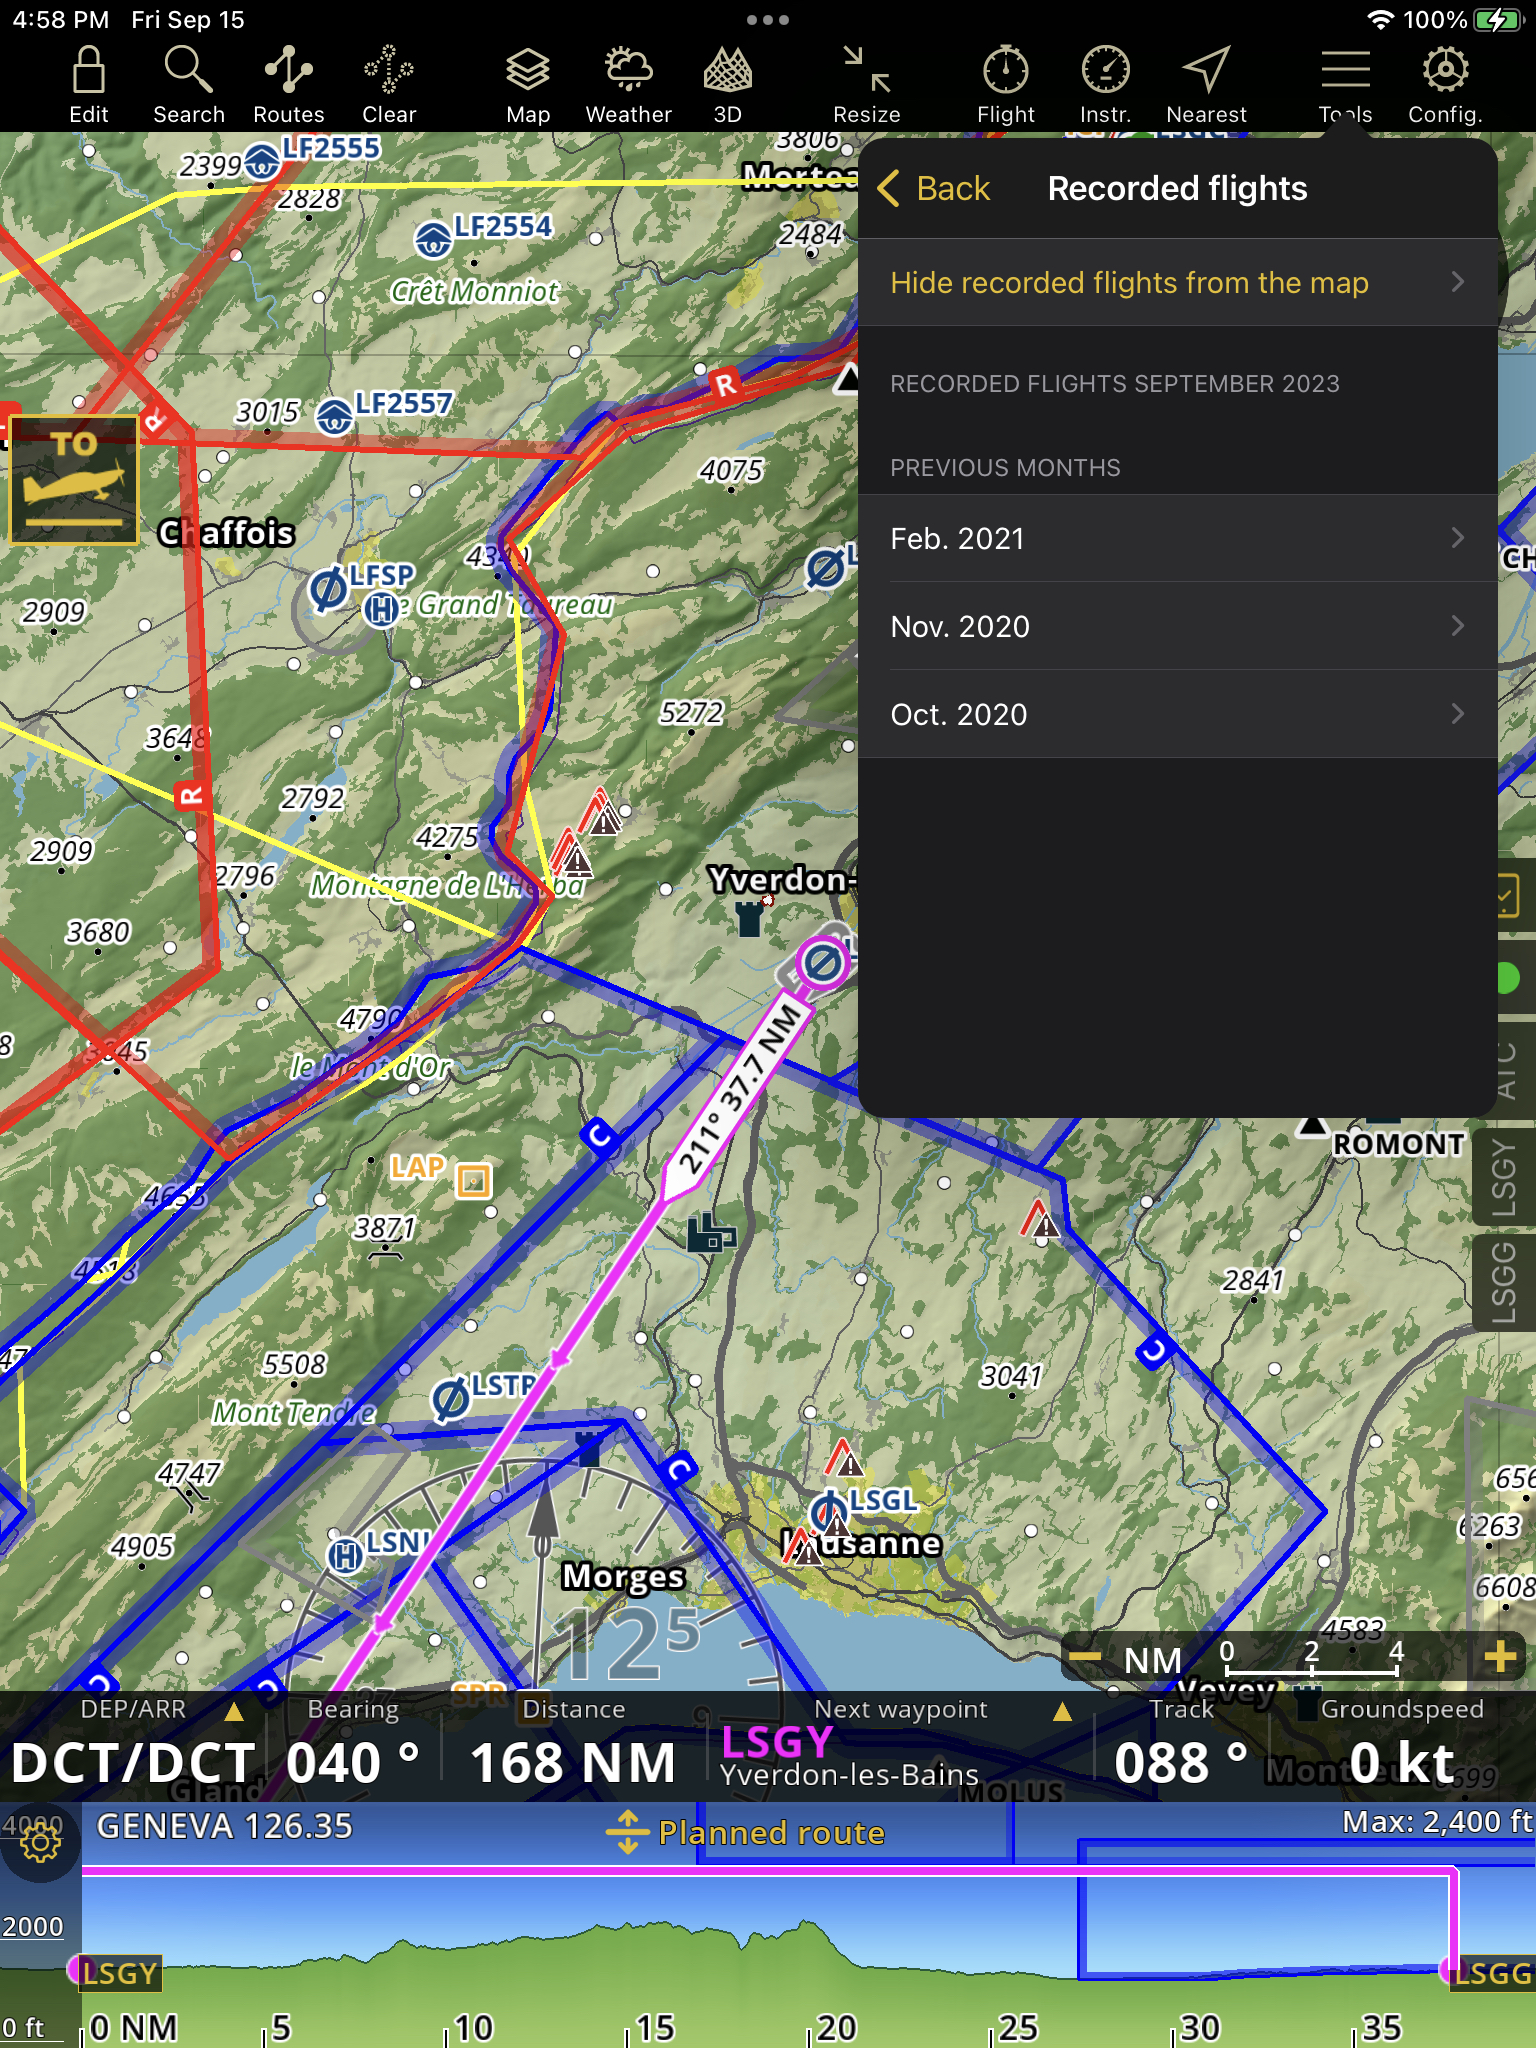Open the Routes menu
The height and width of the screenshot is (2048, 1536).
pos(288,85)
